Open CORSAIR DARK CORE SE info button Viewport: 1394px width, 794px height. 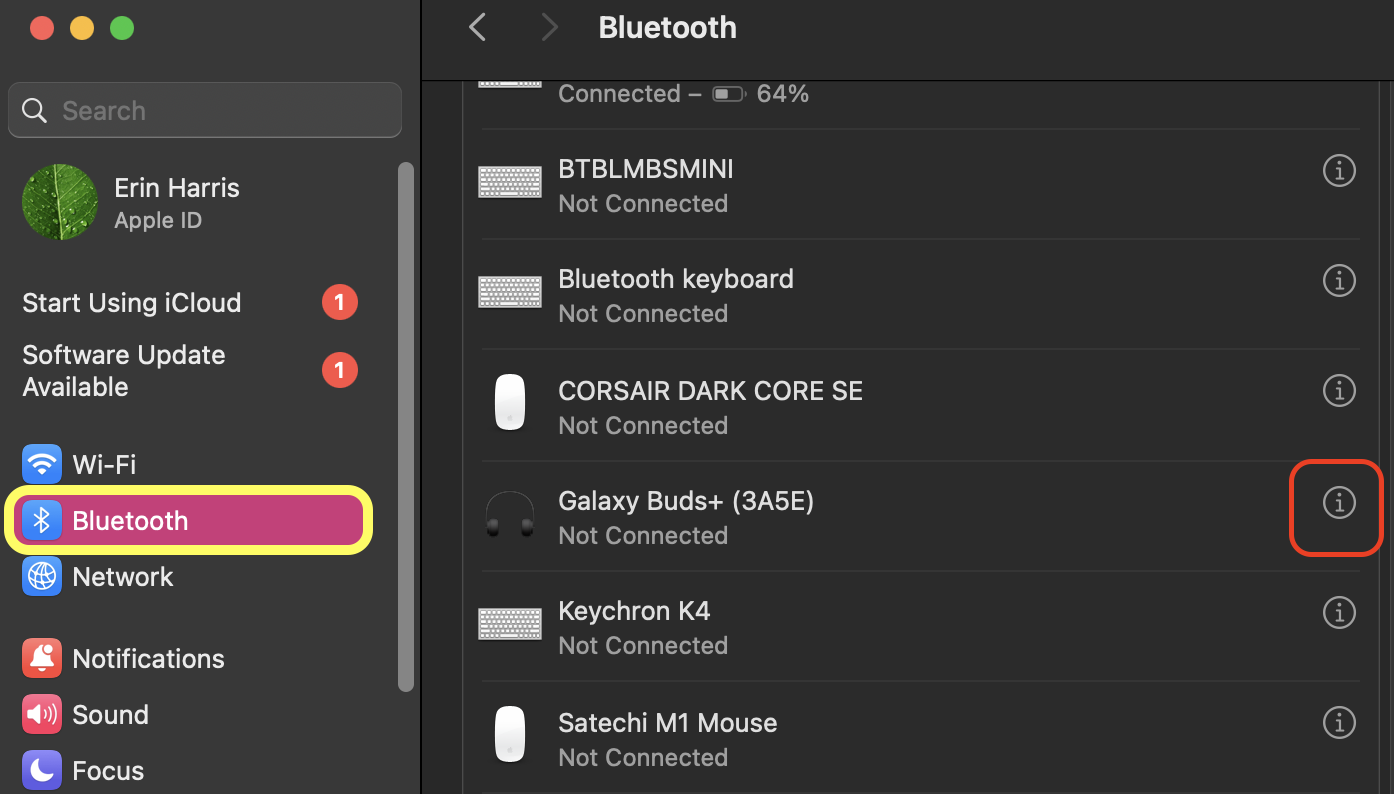coord(1338,390)
